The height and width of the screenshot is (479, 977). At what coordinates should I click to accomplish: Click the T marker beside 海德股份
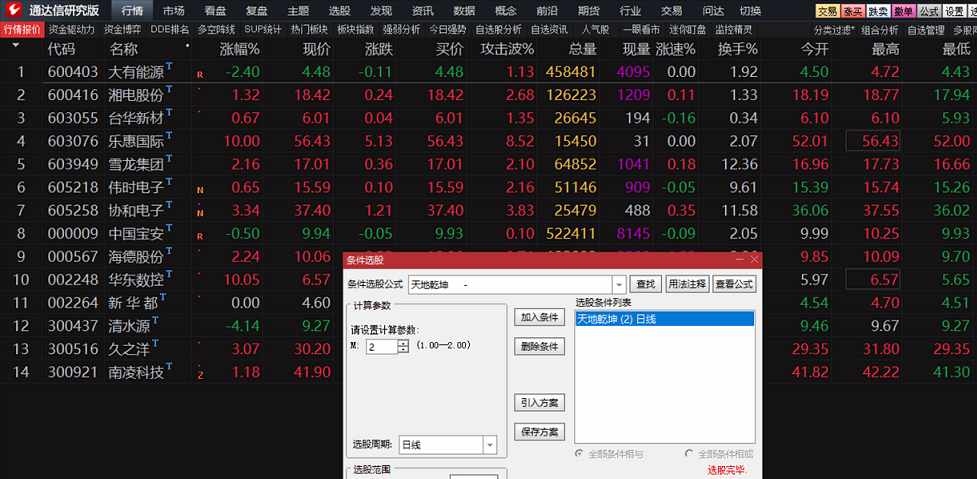point(169,251)
